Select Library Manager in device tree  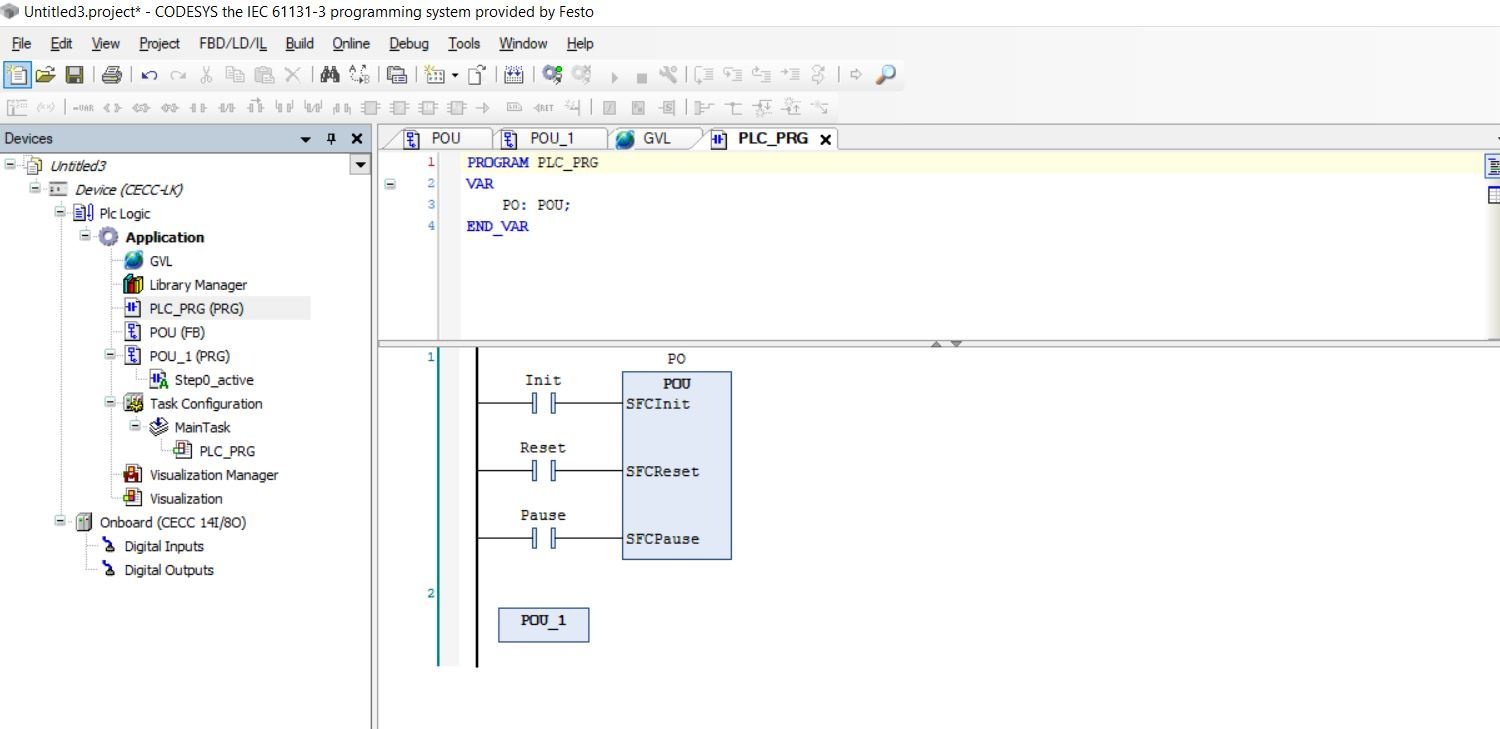tap(197, 285)
